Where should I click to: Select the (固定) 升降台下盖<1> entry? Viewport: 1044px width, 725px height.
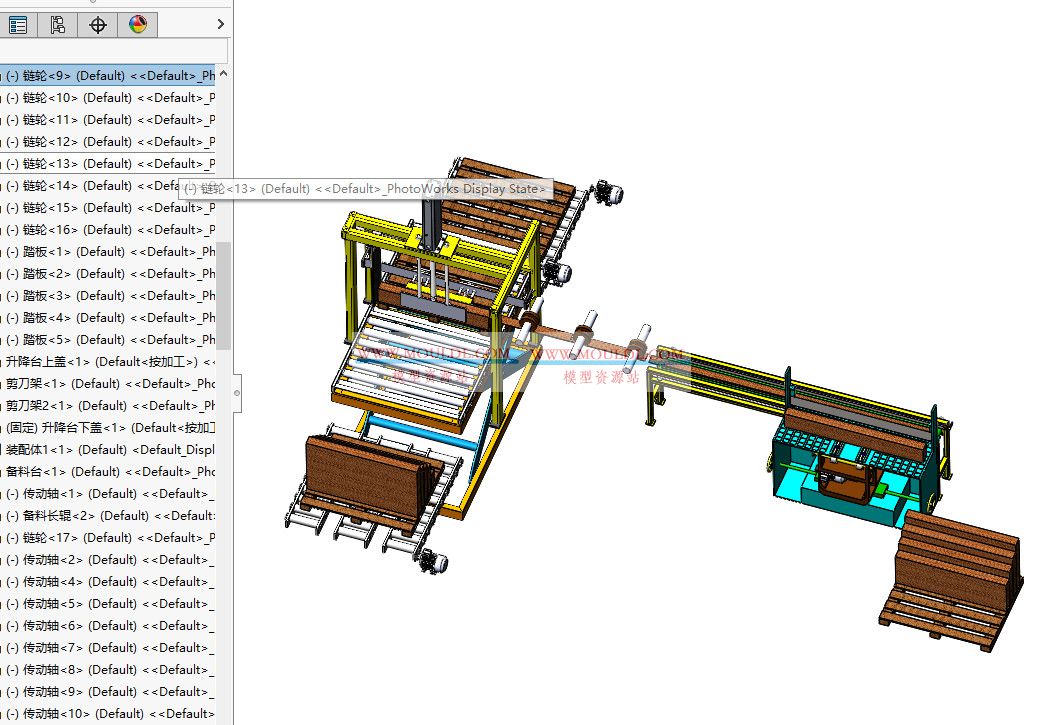(x=100, y=427)
